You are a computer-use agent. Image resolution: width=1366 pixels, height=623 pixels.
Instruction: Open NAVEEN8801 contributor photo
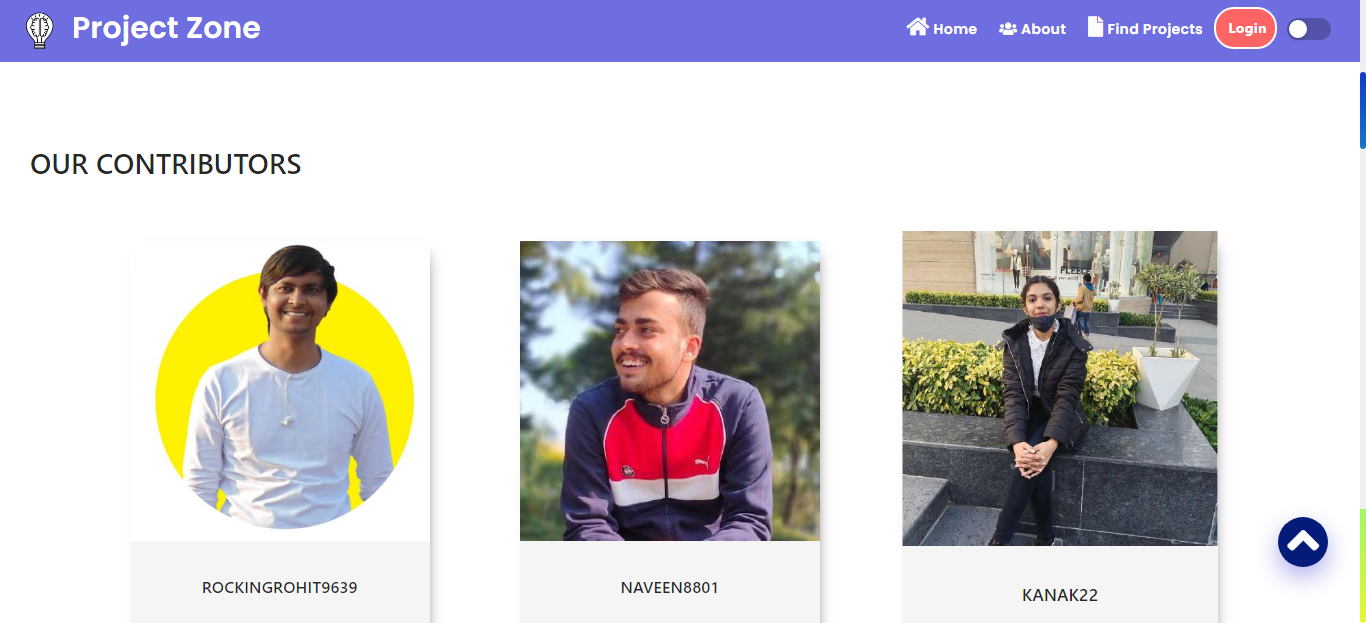[x=670, y=391]
